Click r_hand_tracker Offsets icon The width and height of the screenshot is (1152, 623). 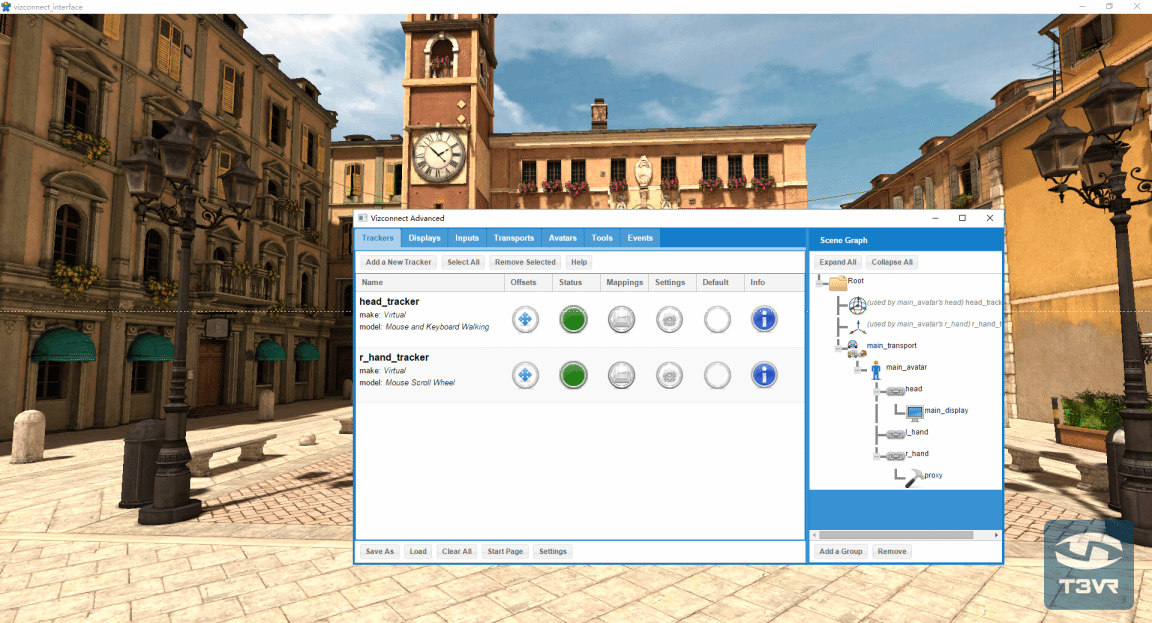[526, 375]
